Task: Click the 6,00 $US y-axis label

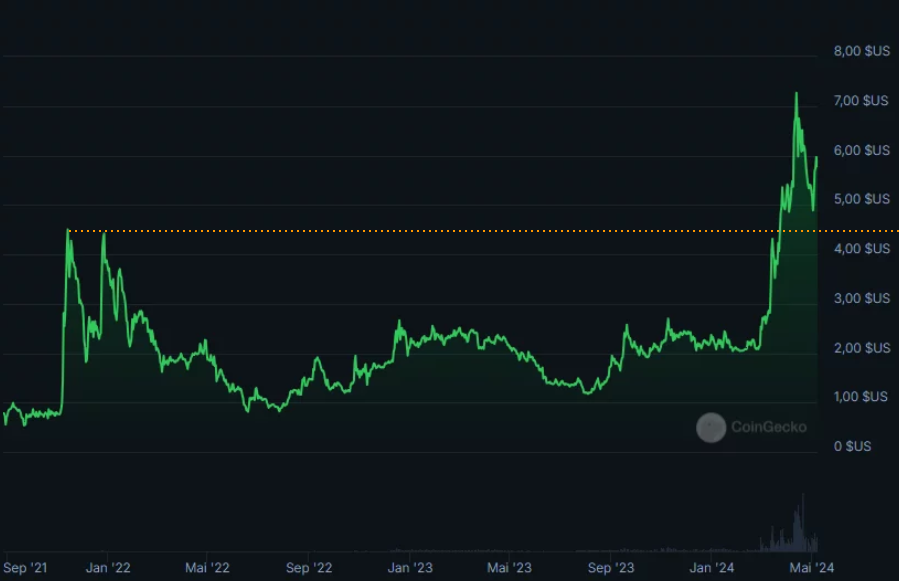Action: click(x=861, y=150)
